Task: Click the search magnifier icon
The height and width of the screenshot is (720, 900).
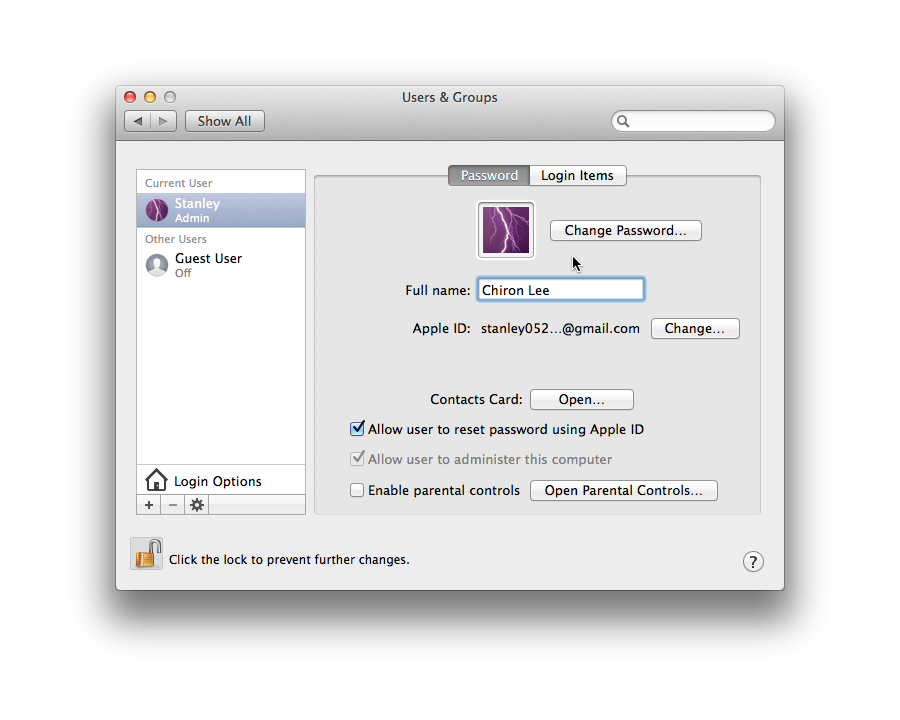Action: click(x=623, y=121)
